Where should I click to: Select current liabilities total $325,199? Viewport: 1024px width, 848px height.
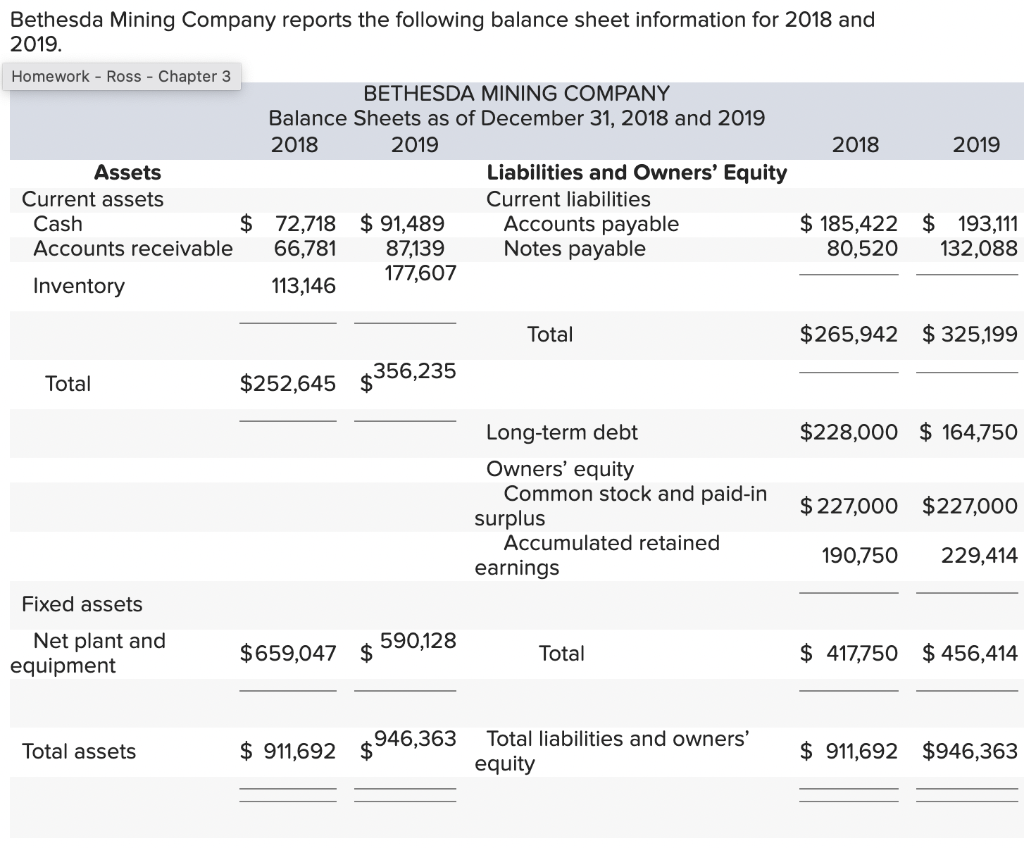(970, 334)
